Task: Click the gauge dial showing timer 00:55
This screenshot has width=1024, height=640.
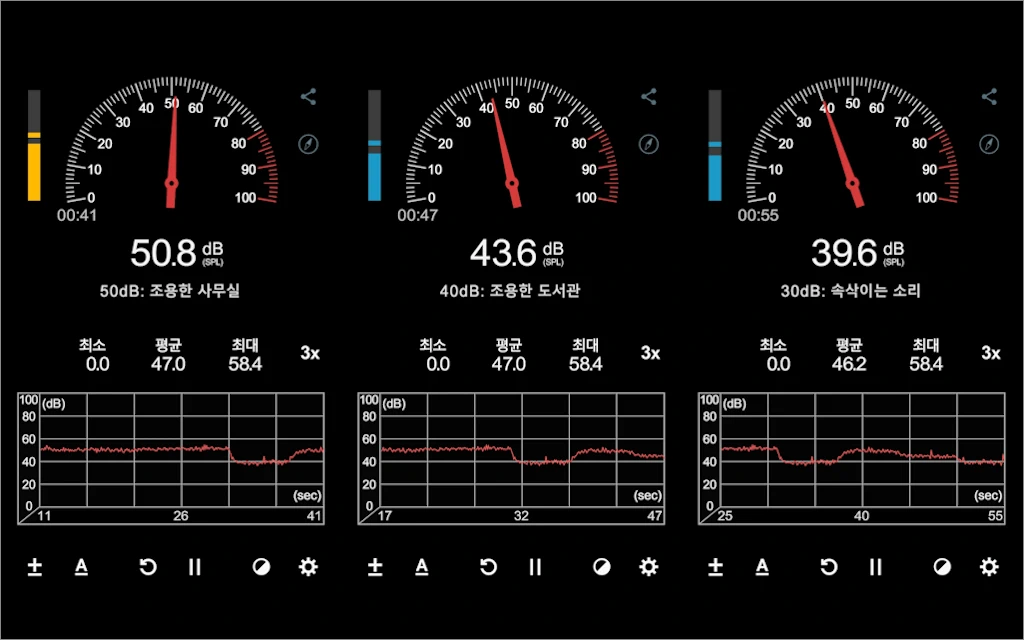Action: (x=852, y=145)
